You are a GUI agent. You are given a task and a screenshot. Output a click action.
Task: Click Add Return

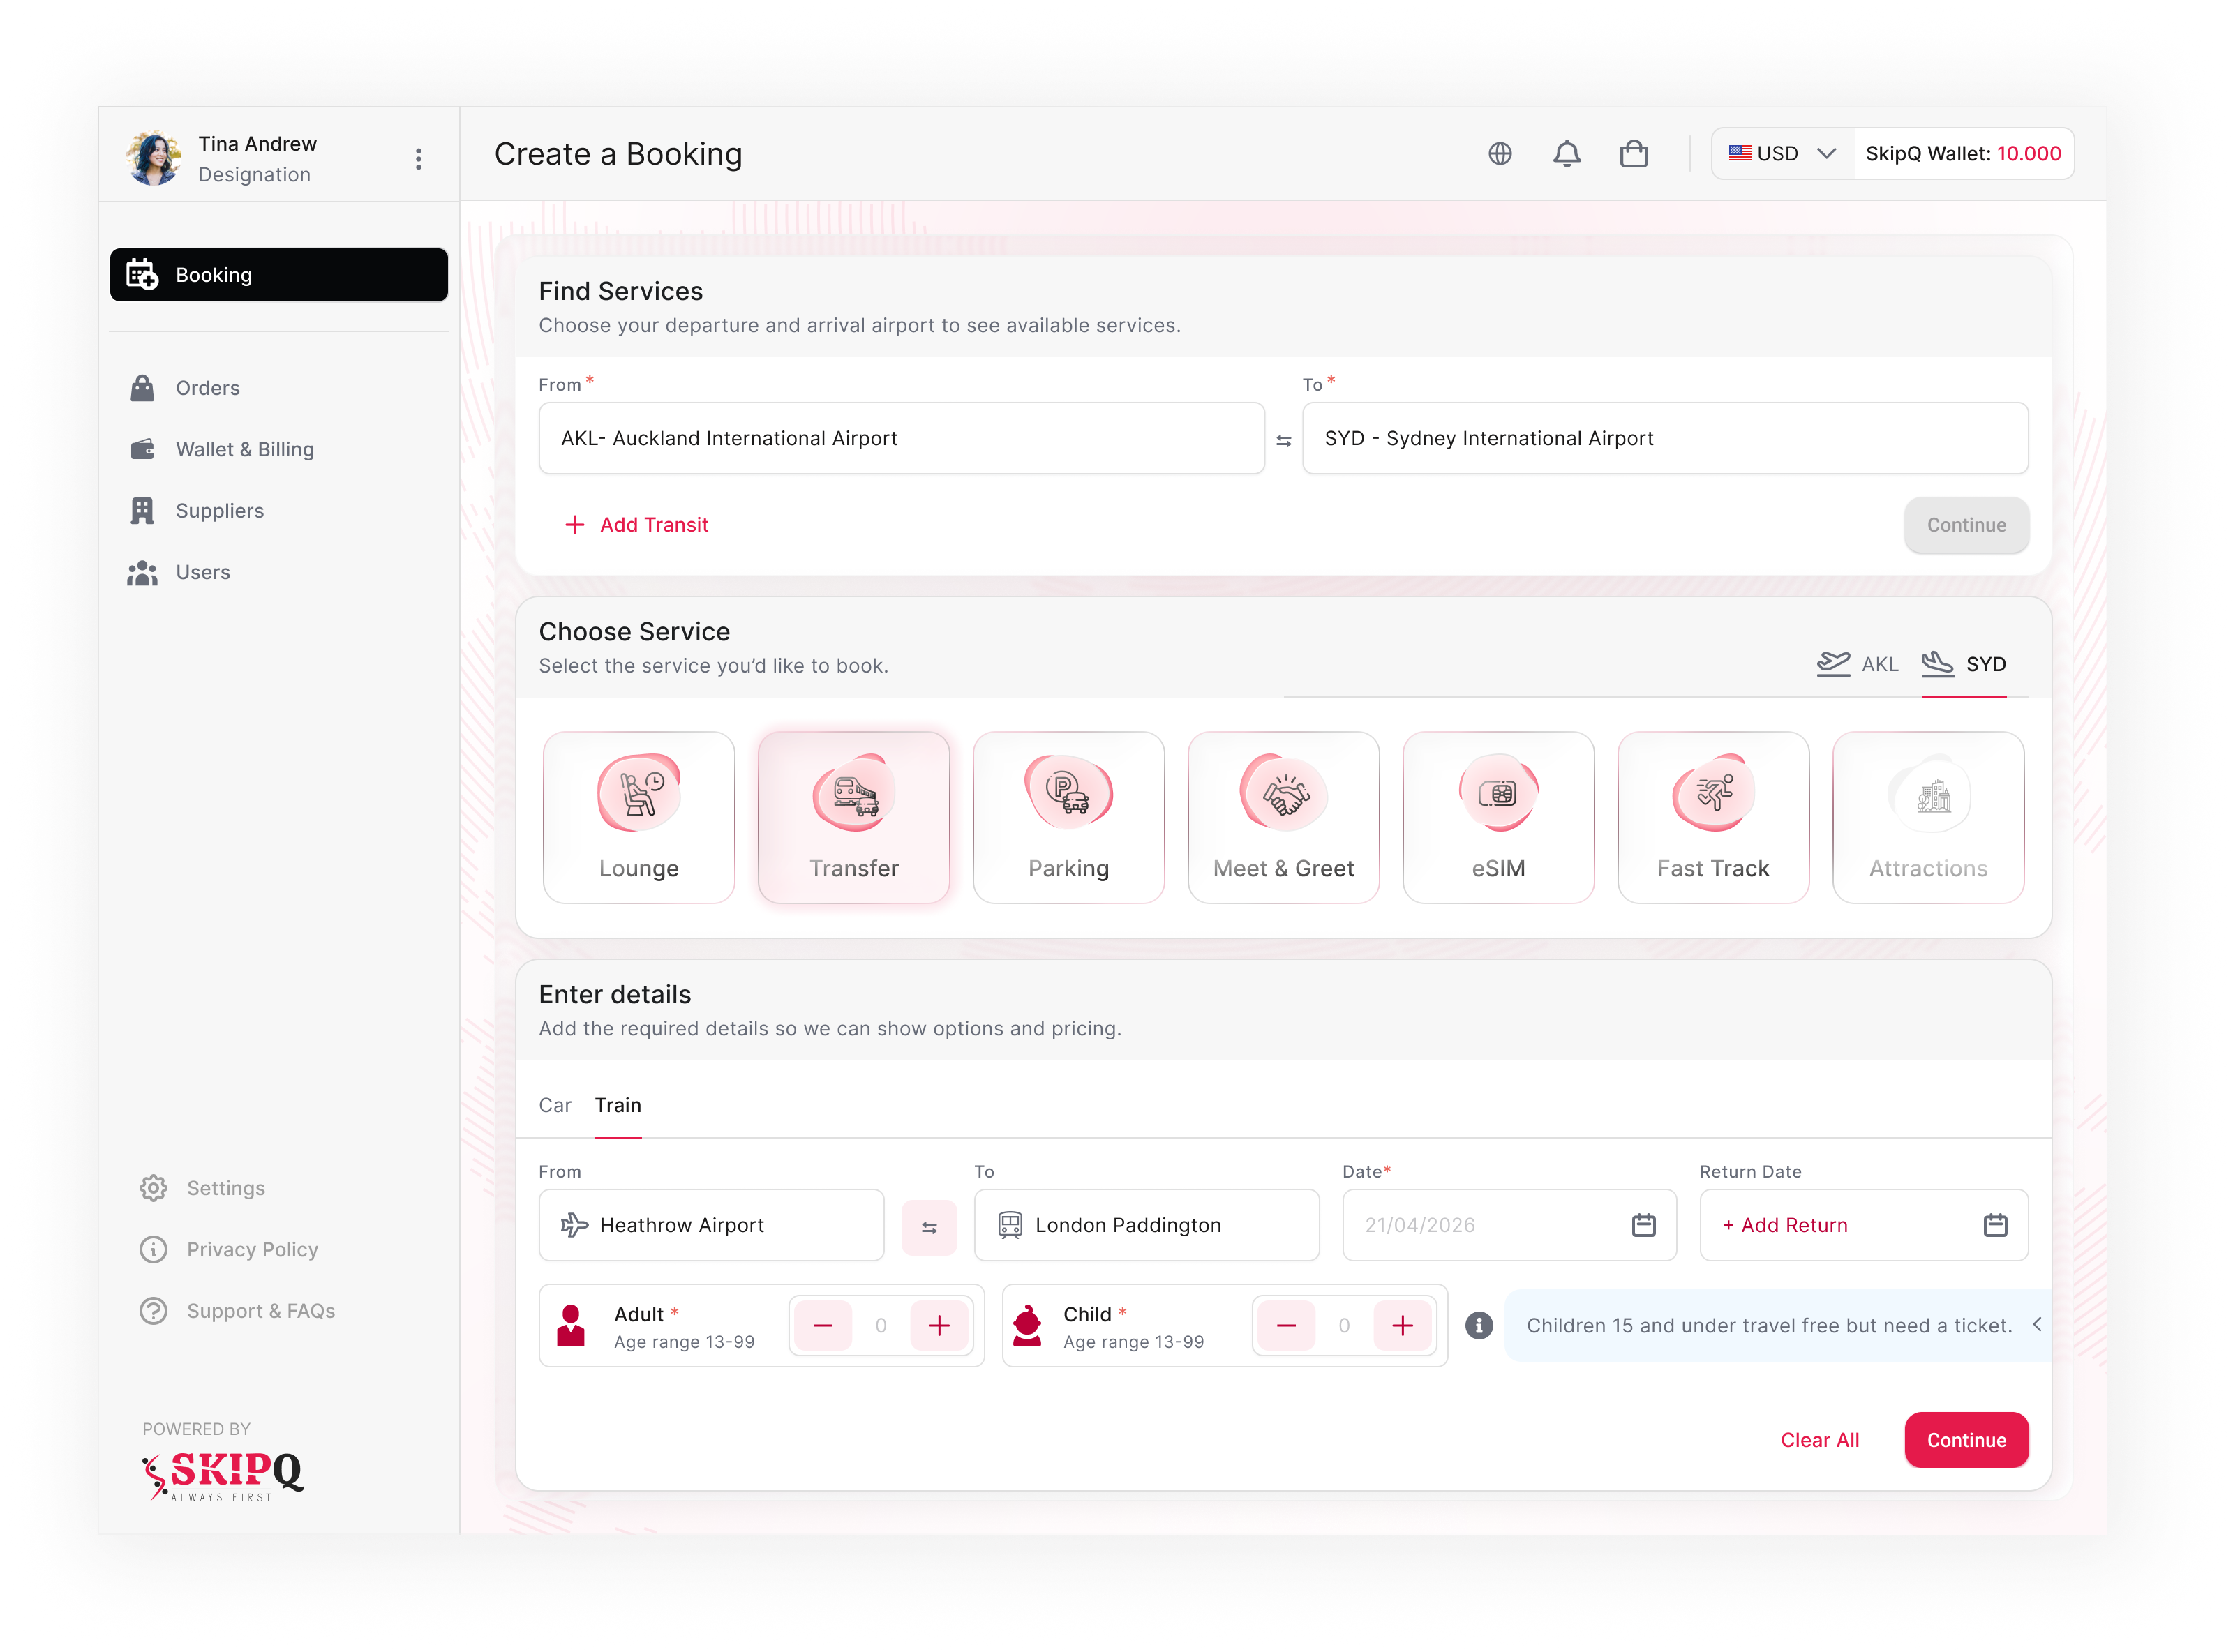pos(1784,1226)
